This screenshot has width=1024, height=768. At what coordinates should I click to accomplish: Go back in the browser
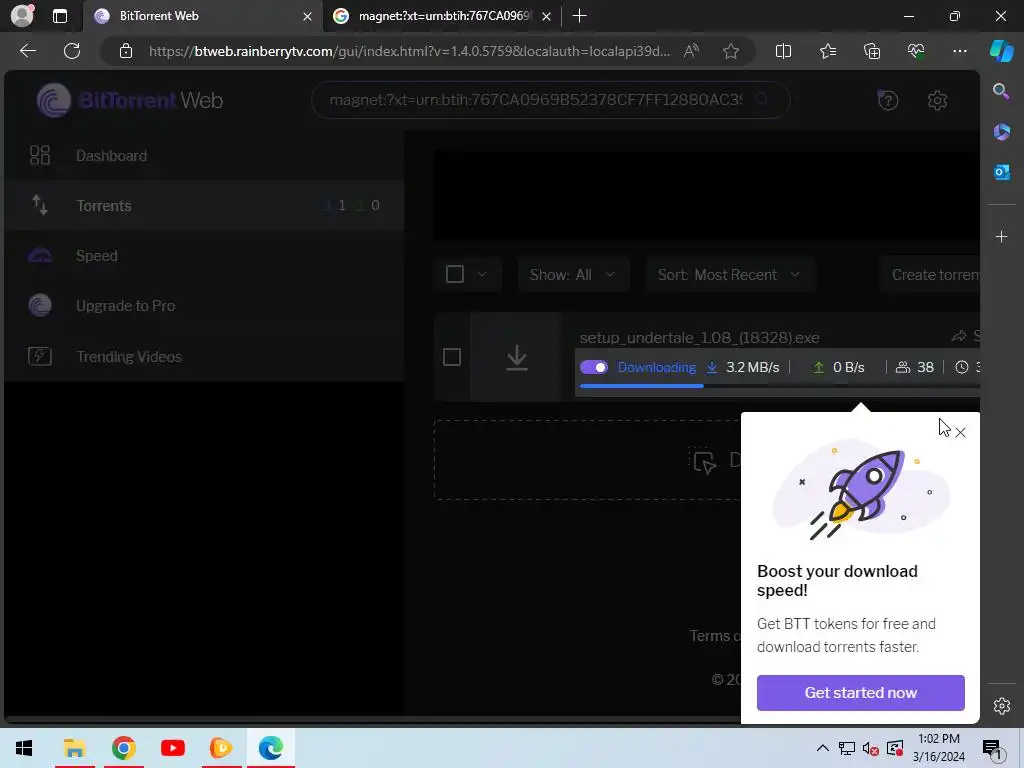coord(27,51)
